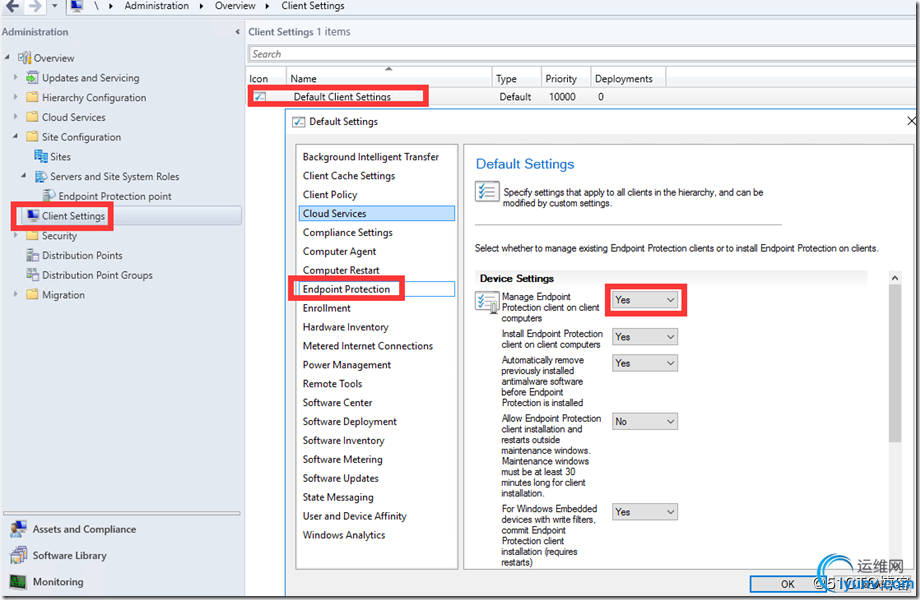This screenshot has width=920, height=600.
Task: Expand the Updates and Servicing node
Action: 16,77
